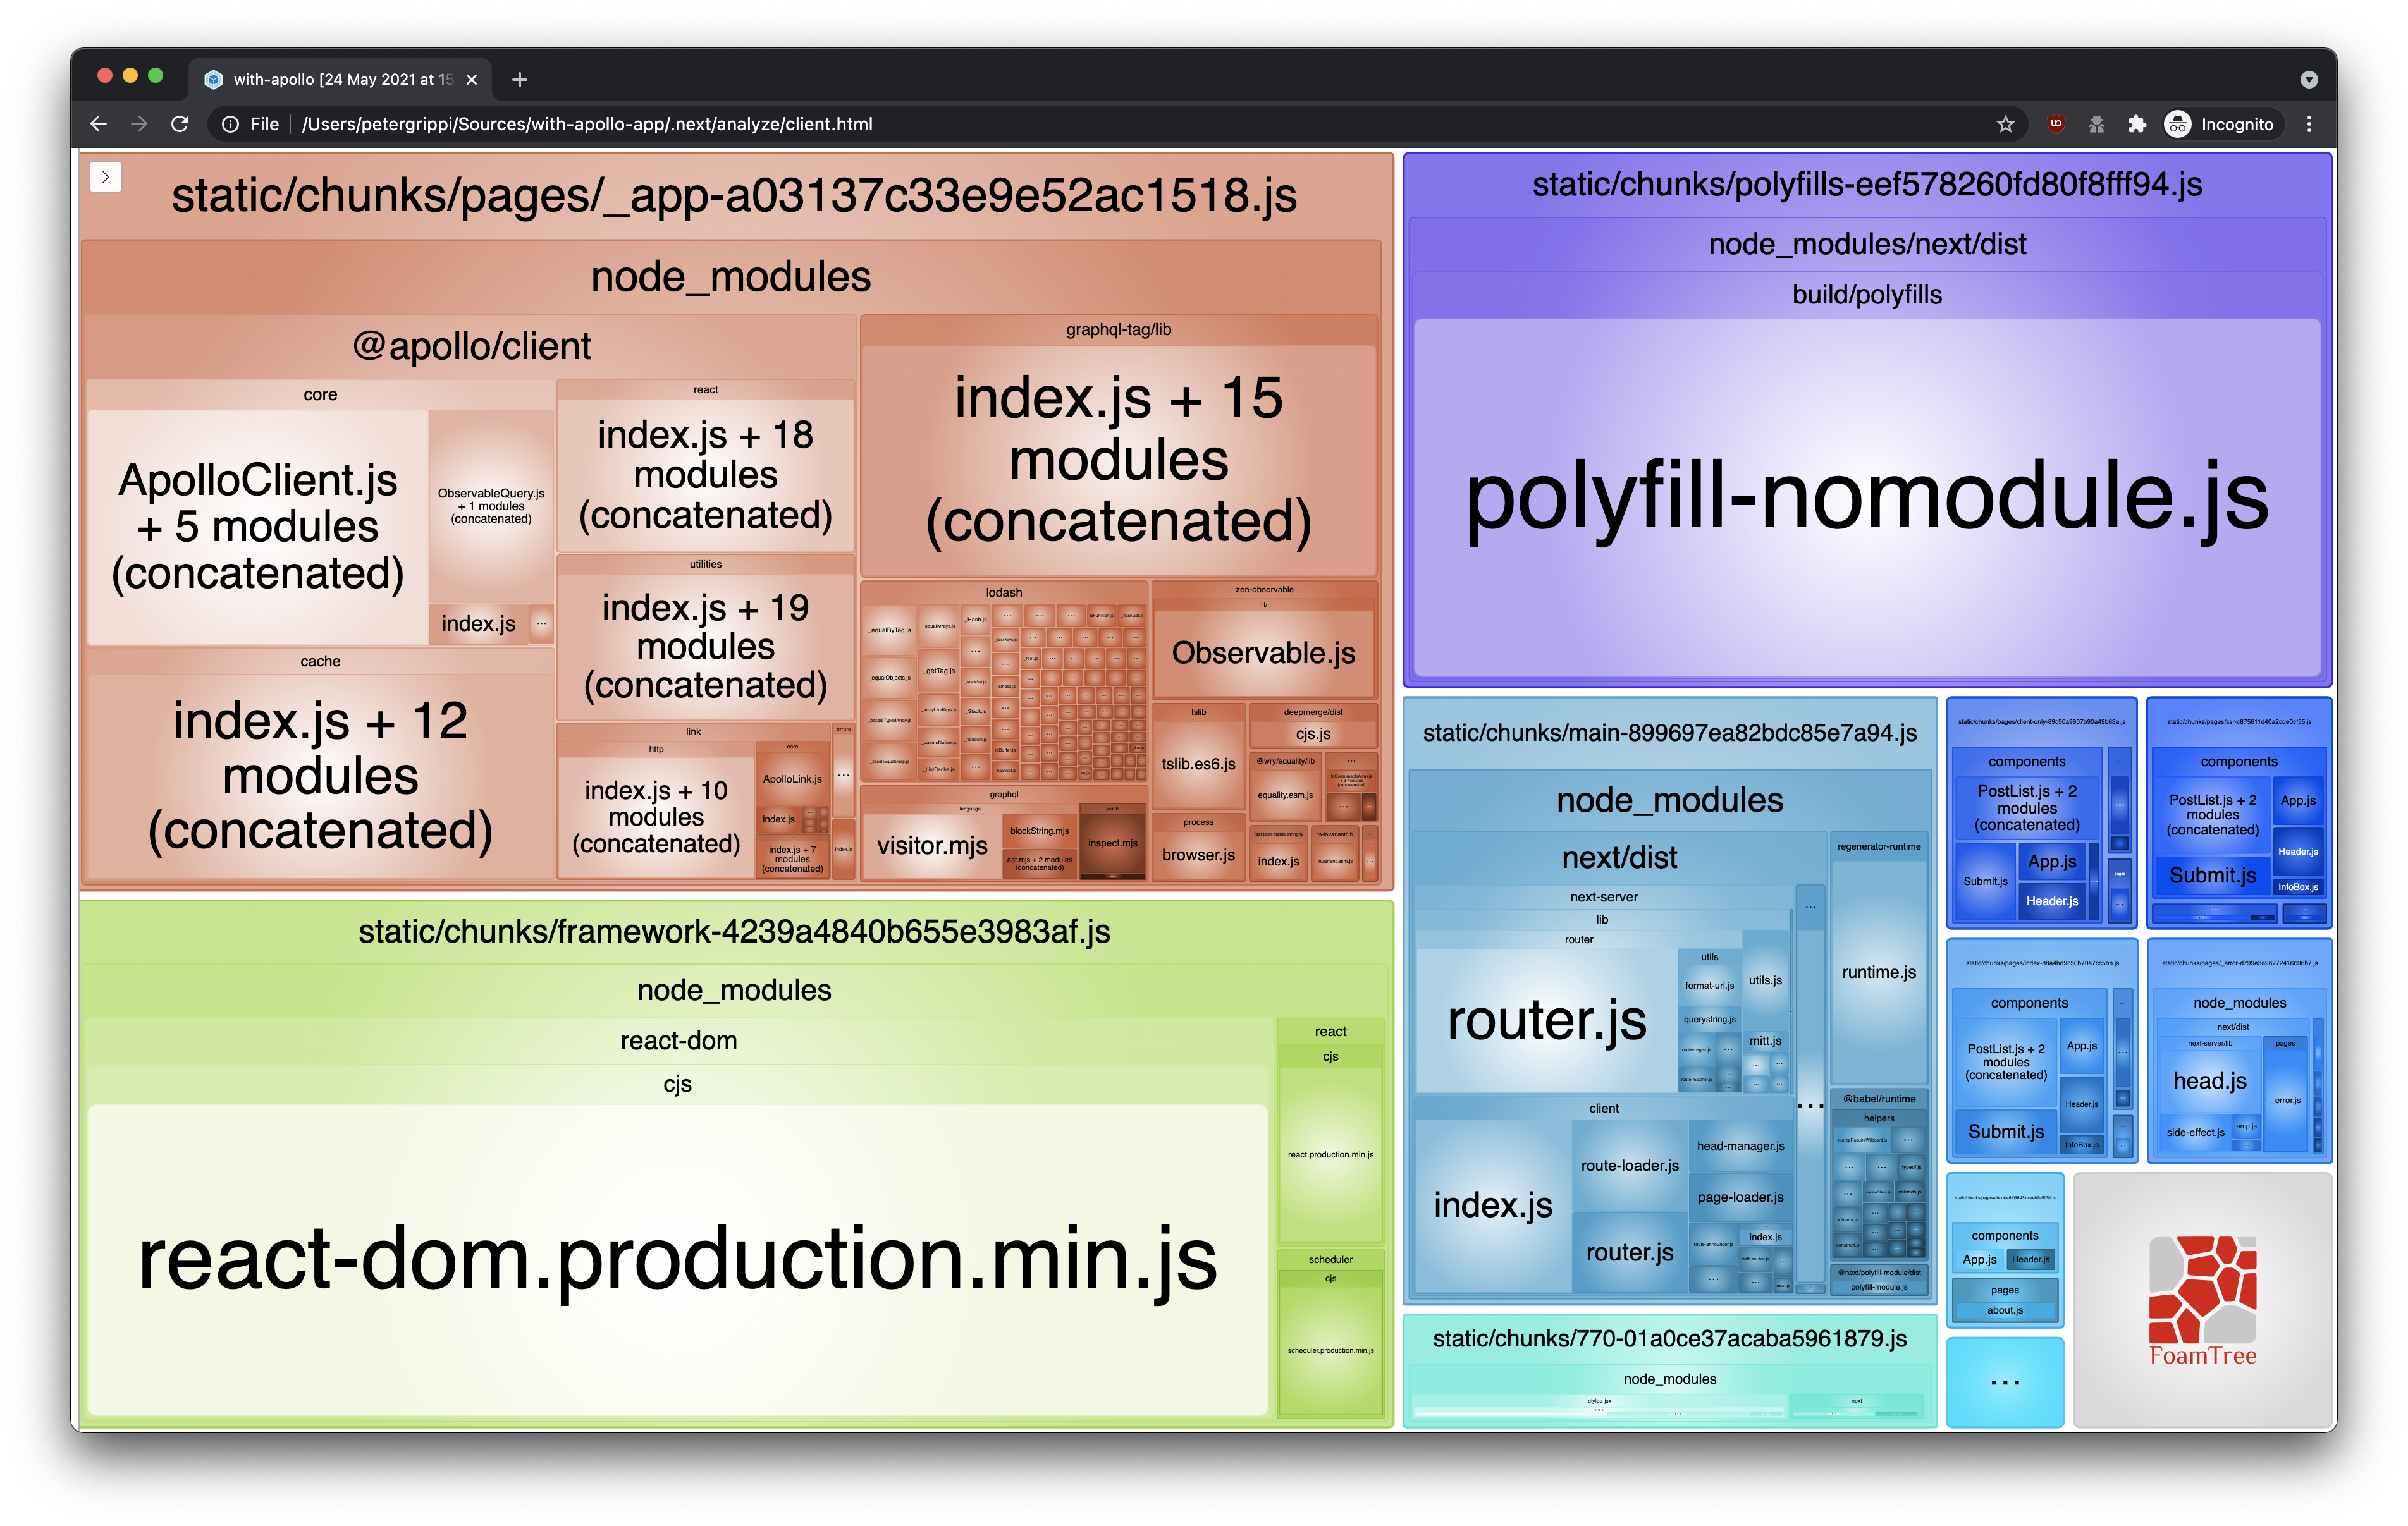Select cyan ellipsis chunk block
This screenshot has width=2408, height=1526.
pos(2005,1383)
